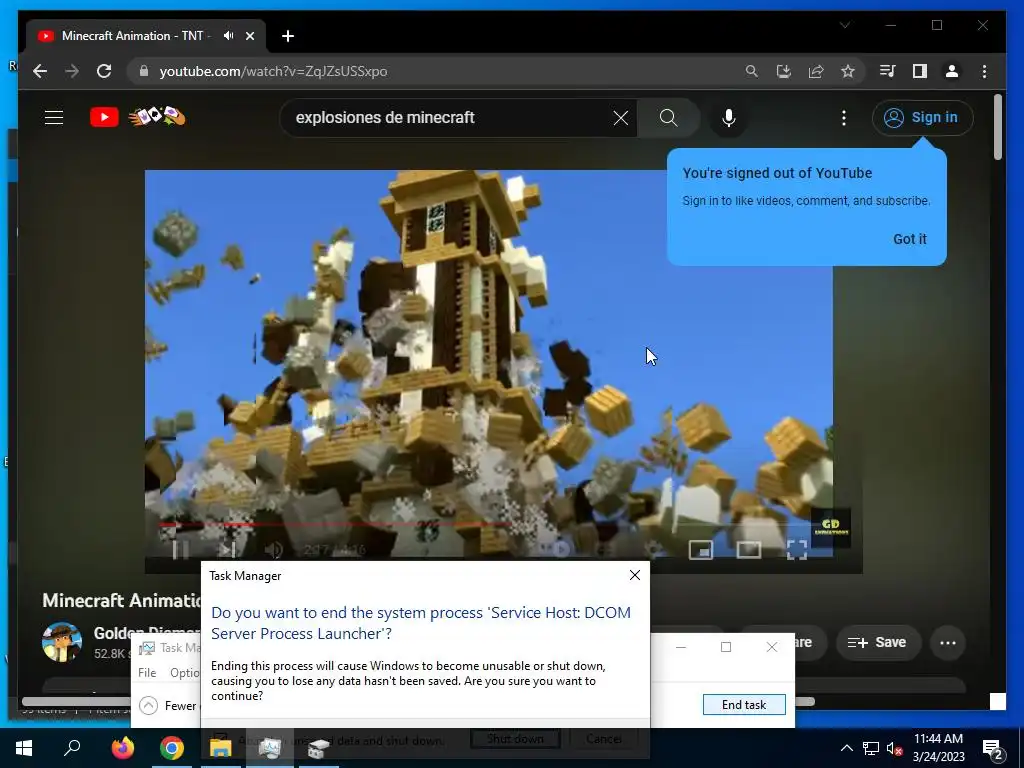Open the YouTube guide hamburger menu

(x=54, y=118)
